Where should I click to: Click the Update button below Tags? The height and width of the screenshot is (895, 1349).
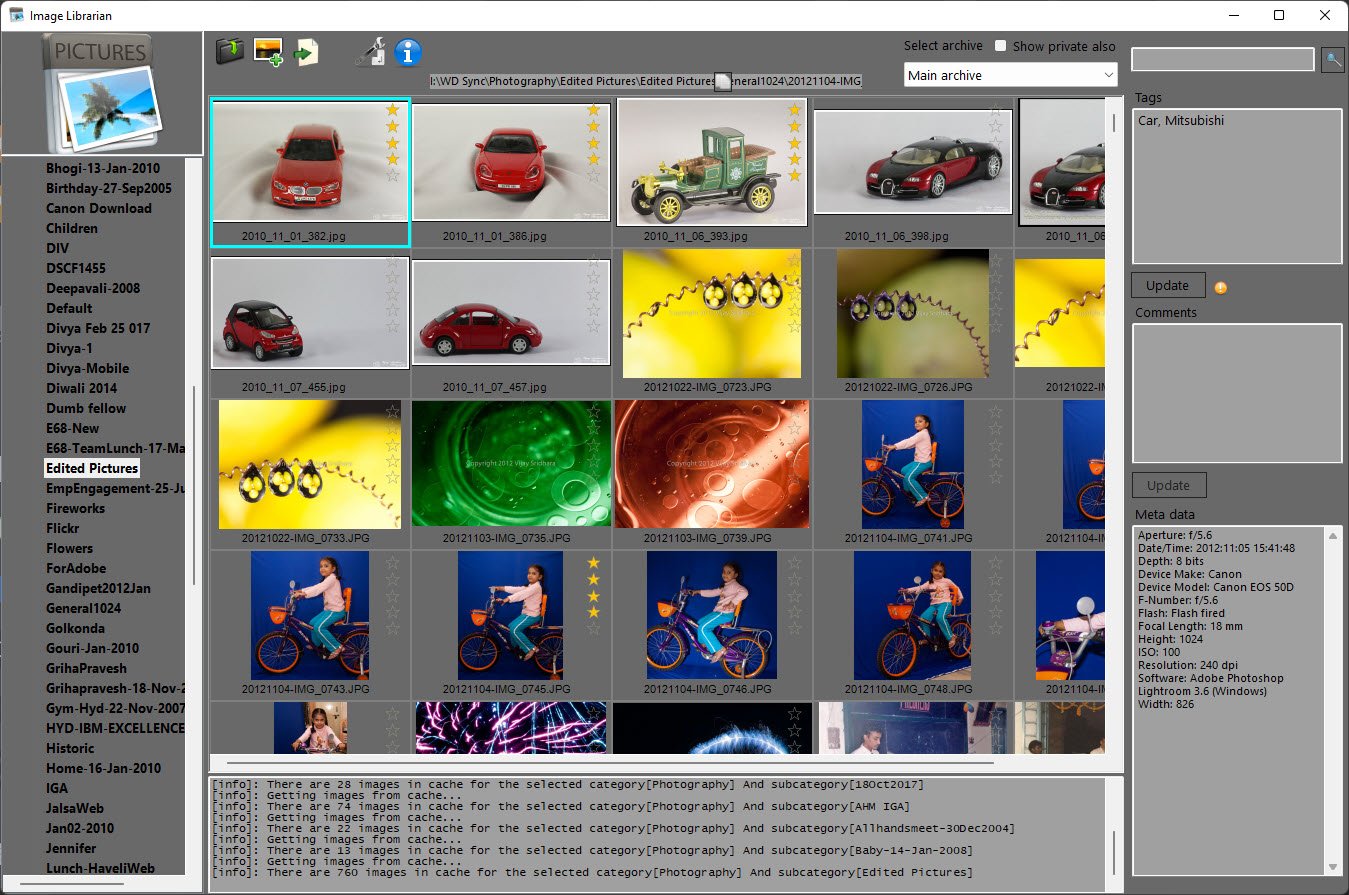[x=1168, y=285]
